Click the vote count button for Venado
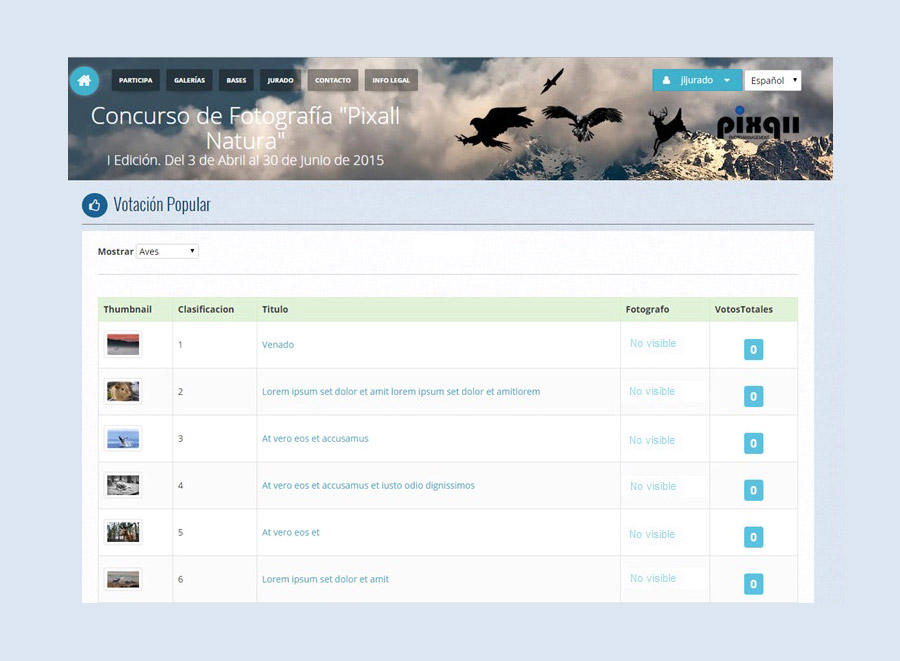Image resolution: width=900 pixels, height=661 pixels. click(x=754, y=349)
